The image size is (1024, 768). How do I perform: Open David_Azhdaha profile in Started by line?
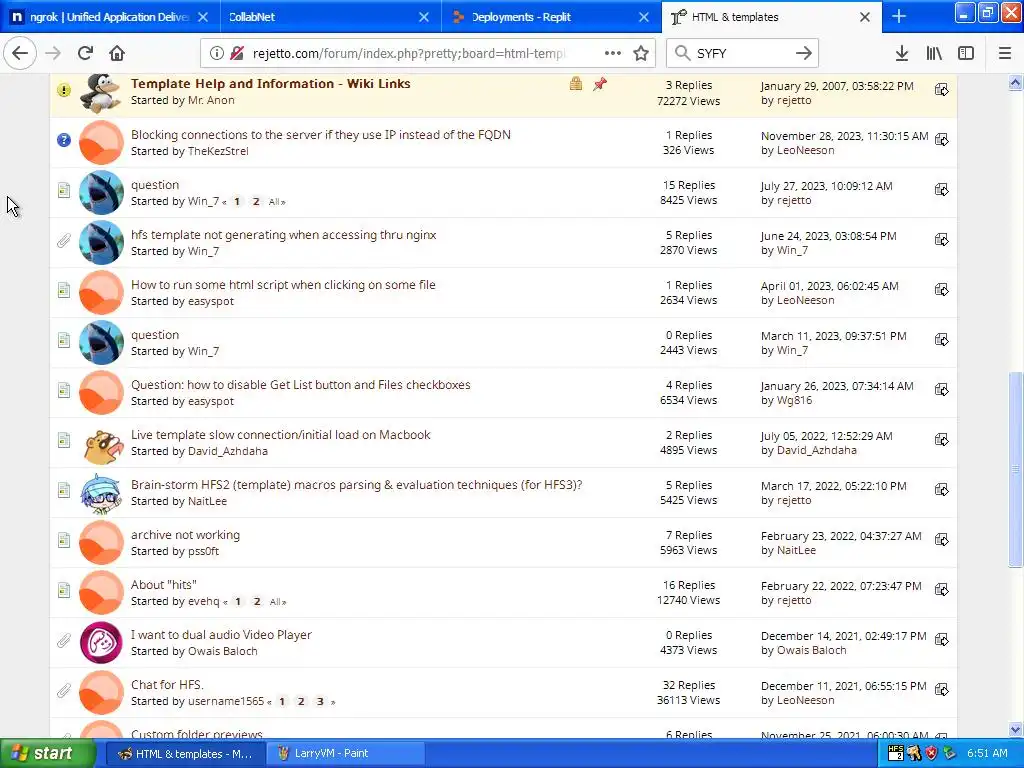(x=227, y=451)
